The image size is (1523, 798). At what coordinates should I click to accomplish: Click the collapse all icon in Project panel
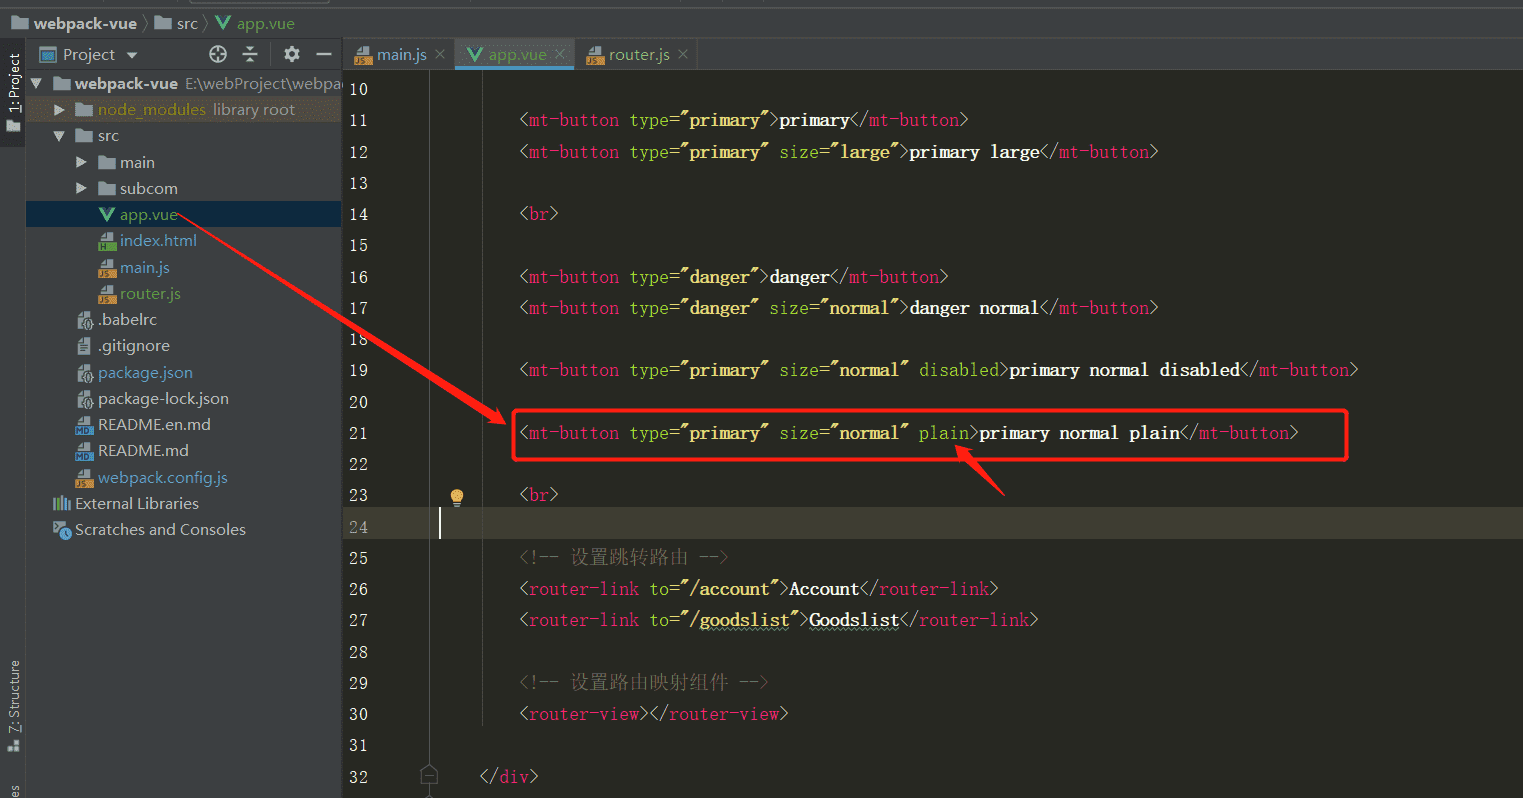(251, 54)
